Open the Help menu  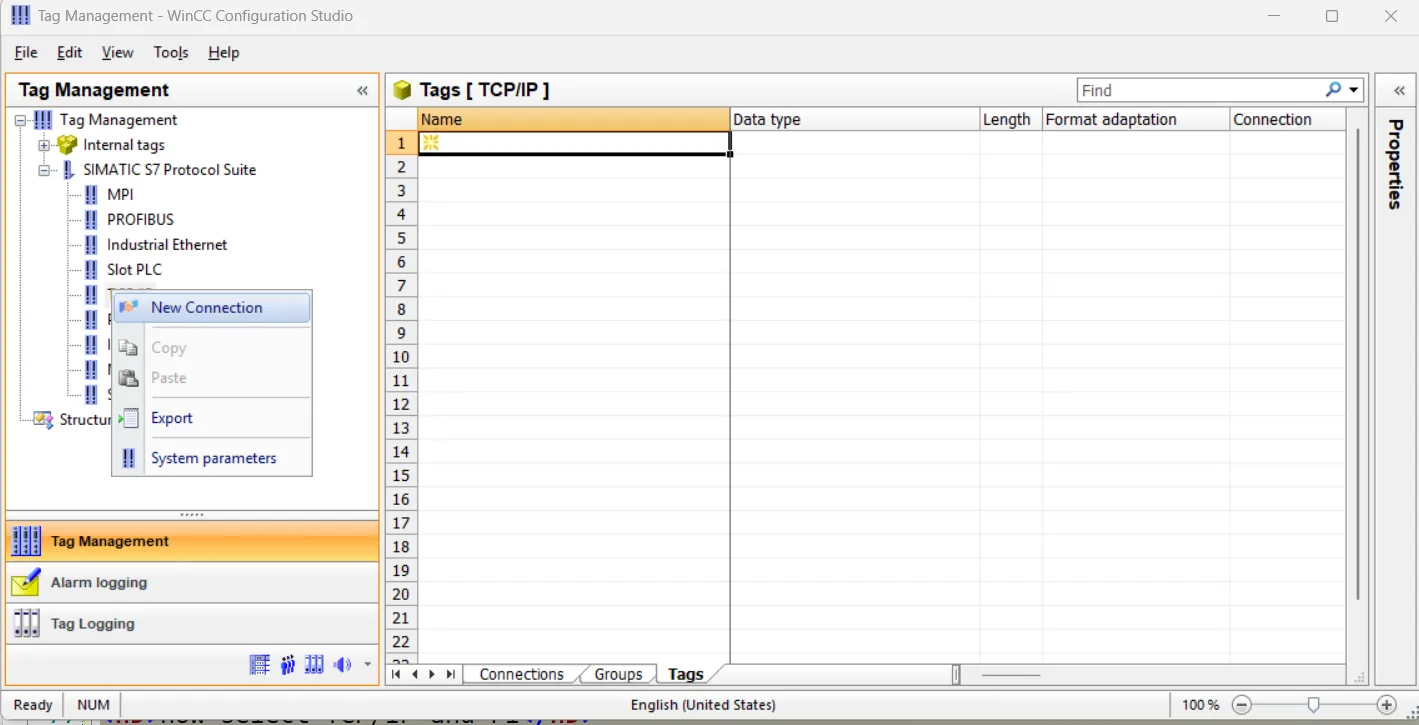coord(223,52)
